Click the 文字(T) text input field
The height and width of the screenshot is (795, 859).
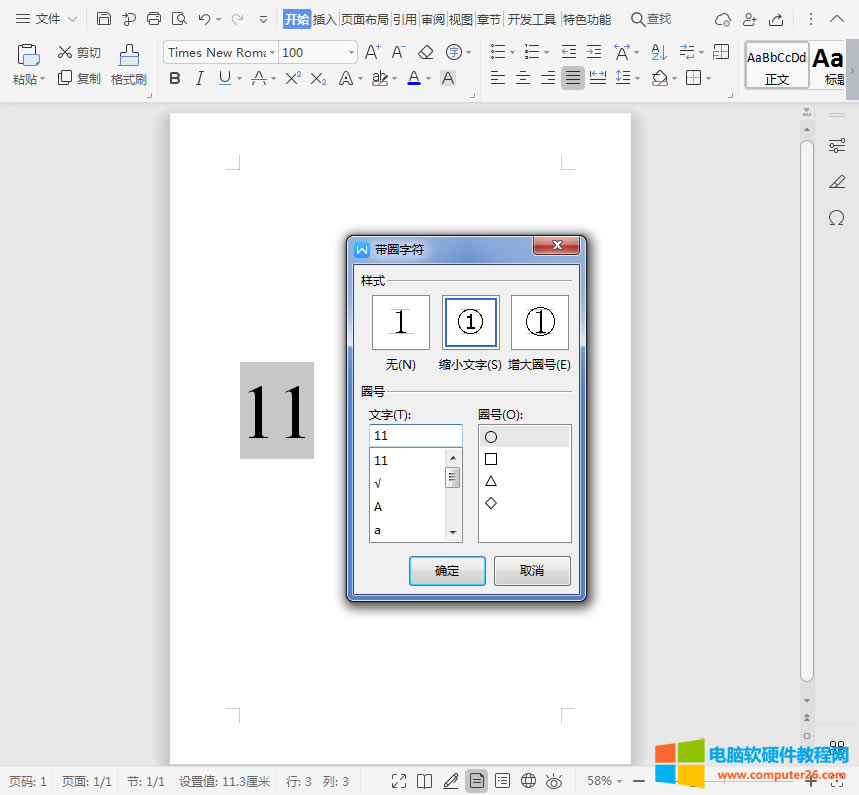click(x=415, y=436)
